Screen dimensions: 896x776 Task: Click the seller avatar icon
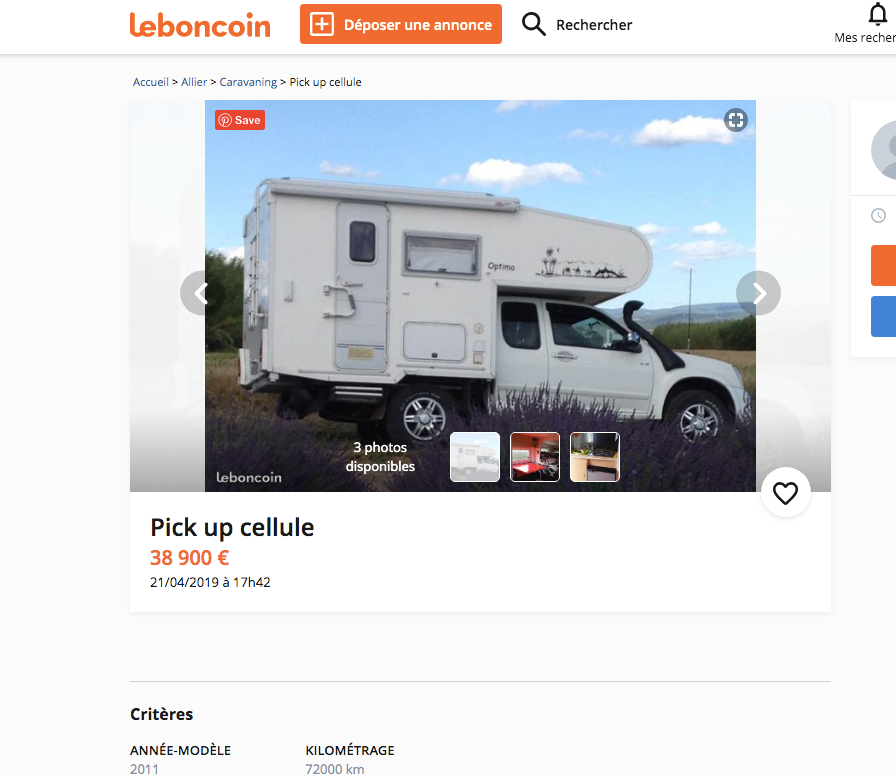coord(883,150)
